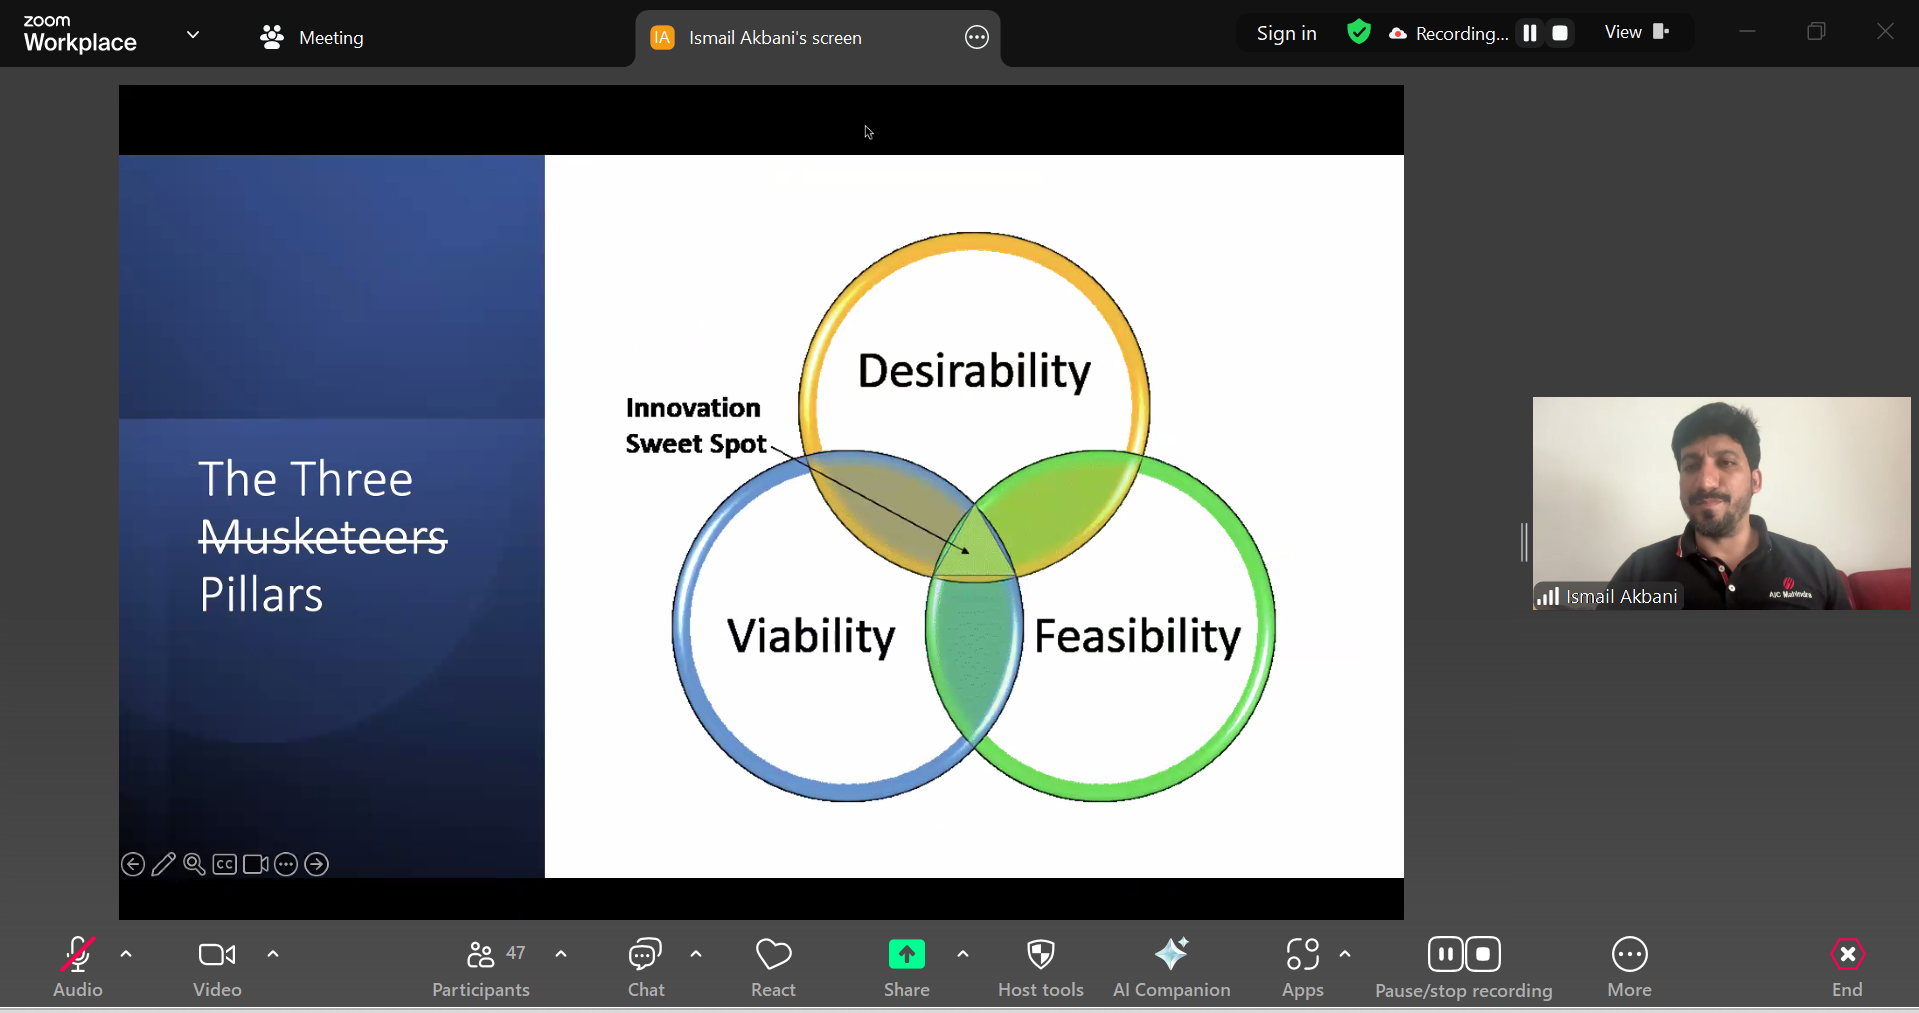Toggle the Video camera button
Screen dimensions: 1919x1013
click(217, 966)
